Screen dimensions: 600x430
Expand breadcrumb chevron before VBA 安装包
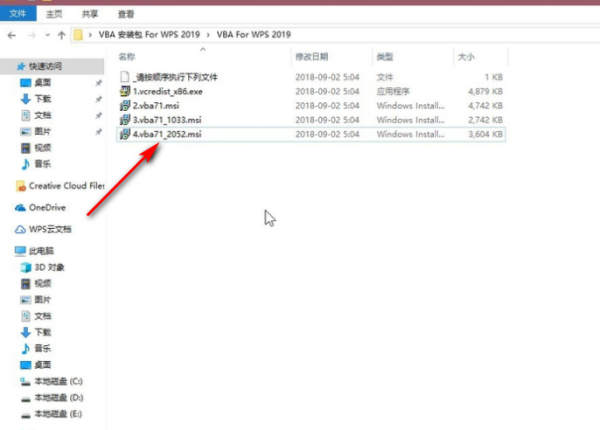coord(90,35)
